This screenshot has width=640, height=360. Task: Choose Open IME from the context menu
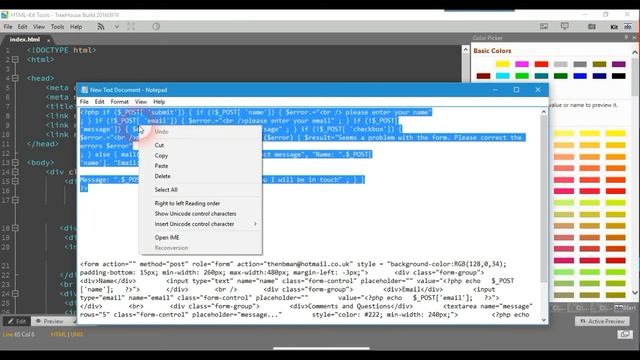click(x=167, y=238)
